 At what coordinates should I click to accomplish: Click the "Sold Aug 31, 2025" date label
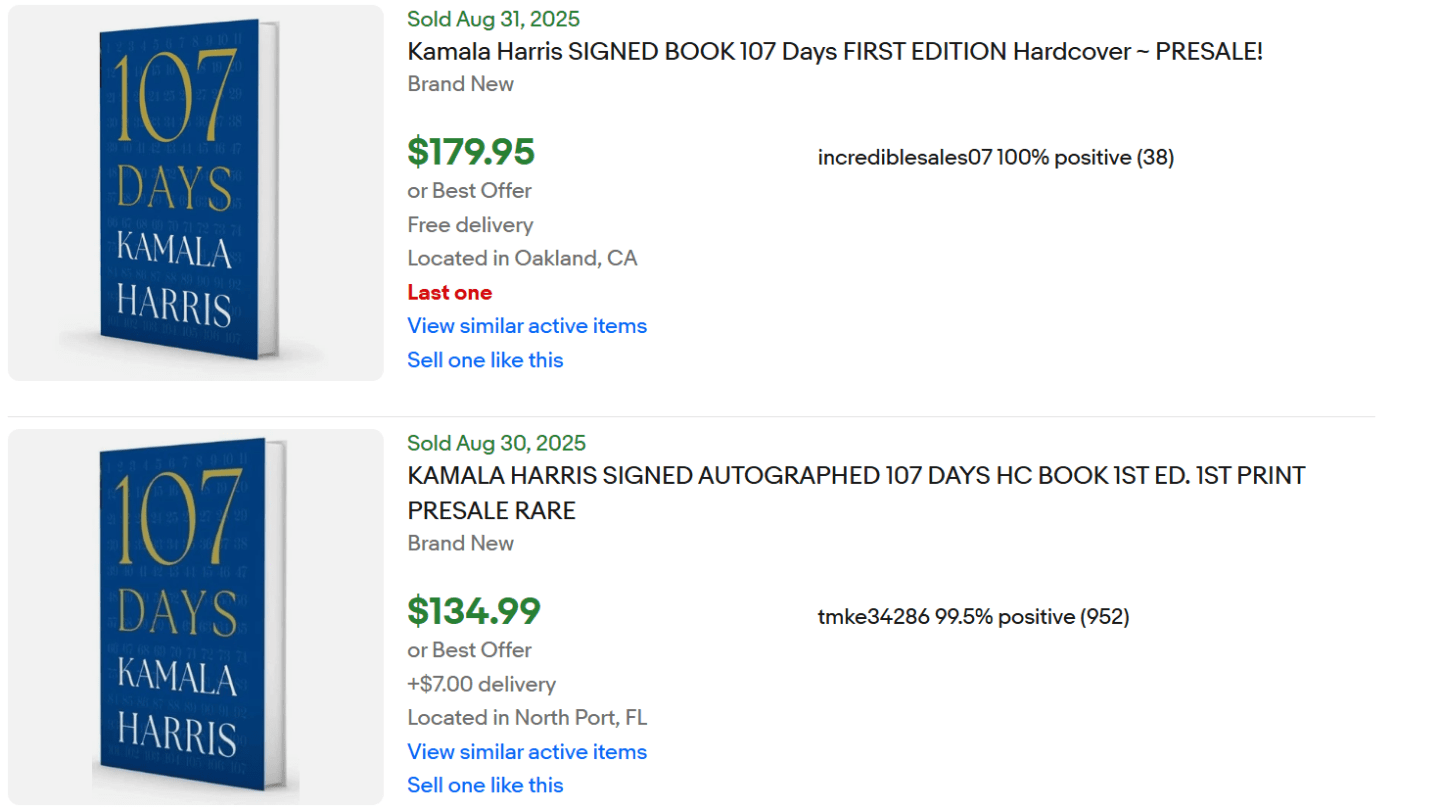click(493, 18)
